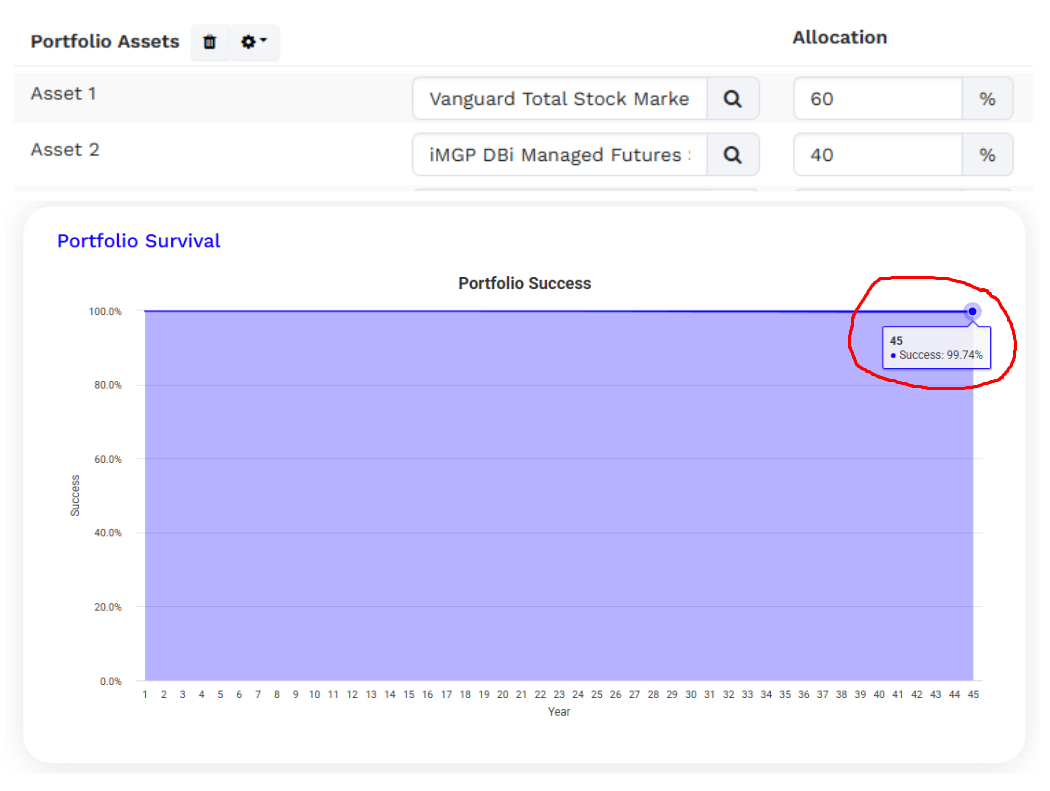Click the 100.0% y-axis label
The image size is (1050, 791).
105,311
